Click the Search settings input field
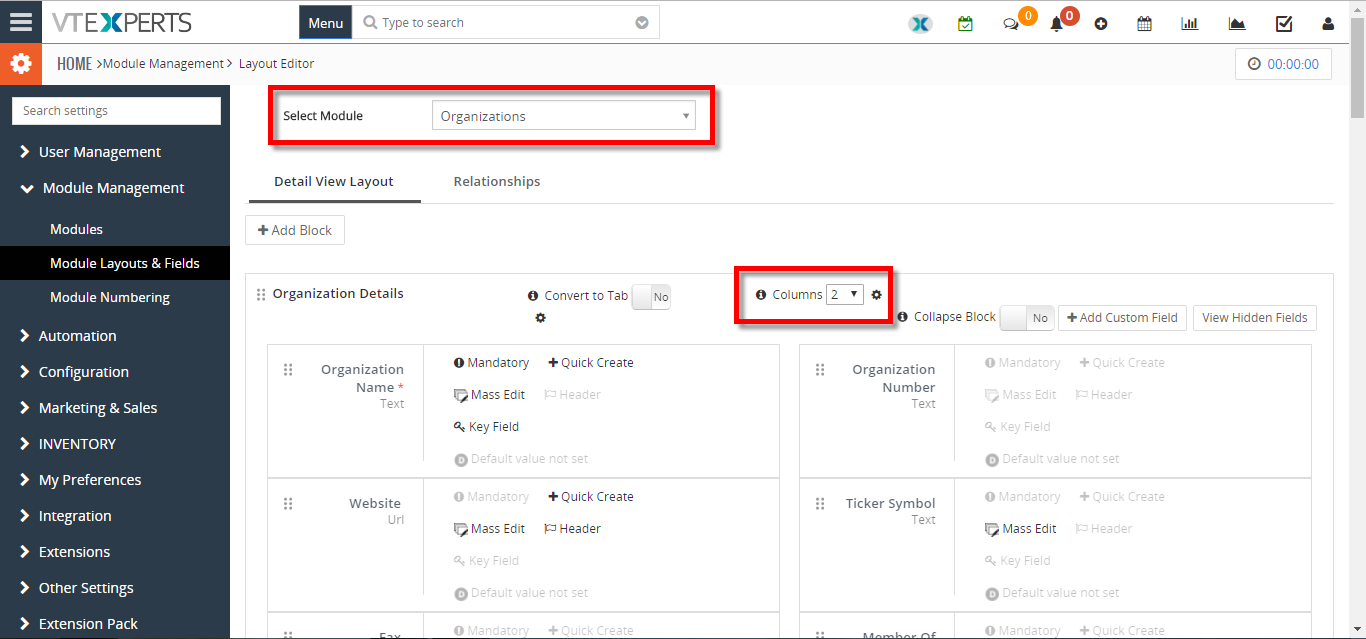Viewport: 1366px width, 639px height. tap(116, 111)
